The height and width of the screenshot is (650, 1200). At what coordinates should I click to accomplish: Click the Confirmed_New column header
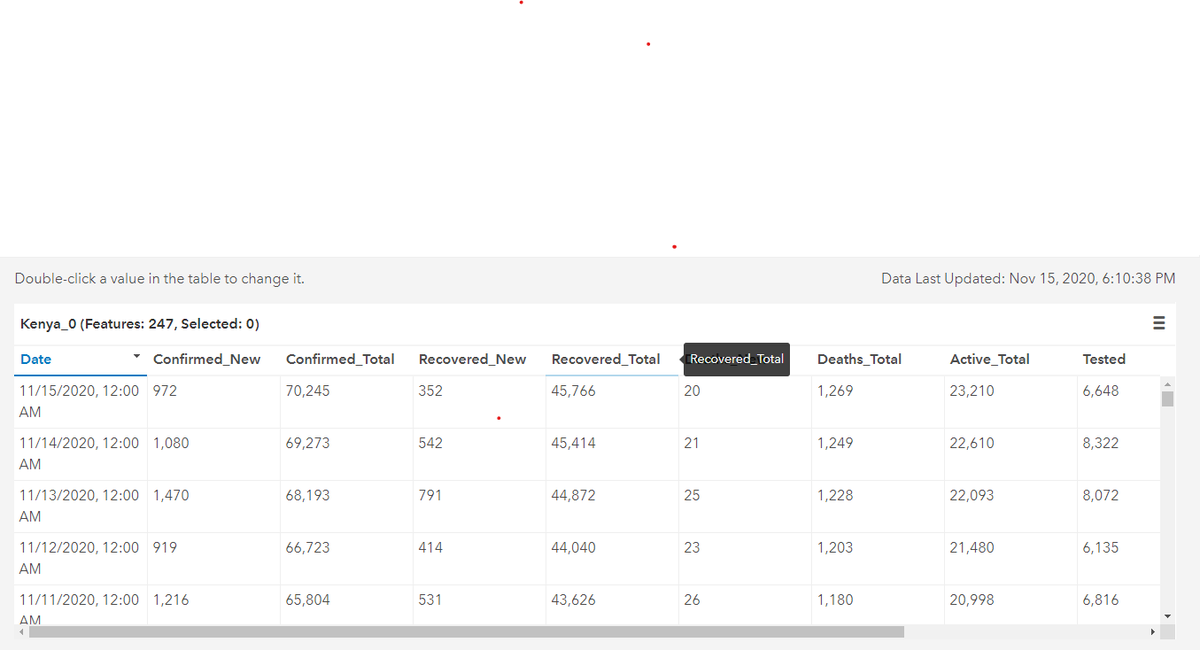click(207, 359)
